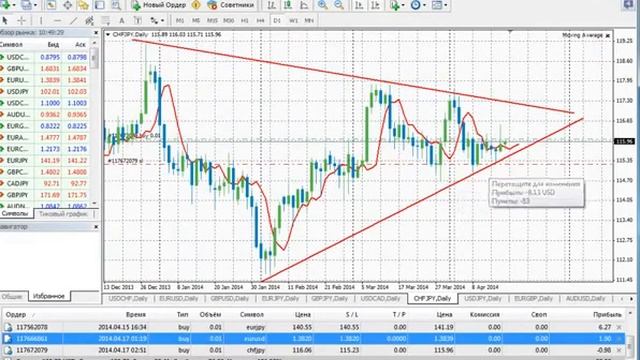Set chart timeframe to H4
640x360 pixels.
point(260,20)
